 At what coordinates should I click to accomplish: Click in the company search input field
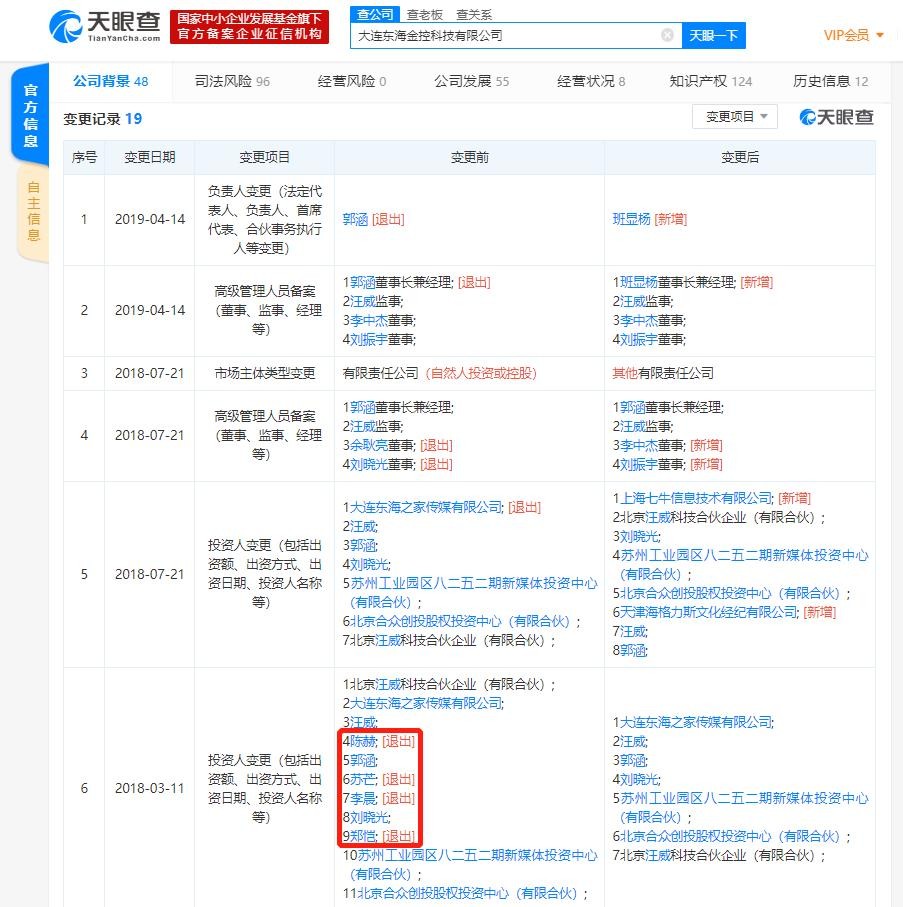coord(505,35)
